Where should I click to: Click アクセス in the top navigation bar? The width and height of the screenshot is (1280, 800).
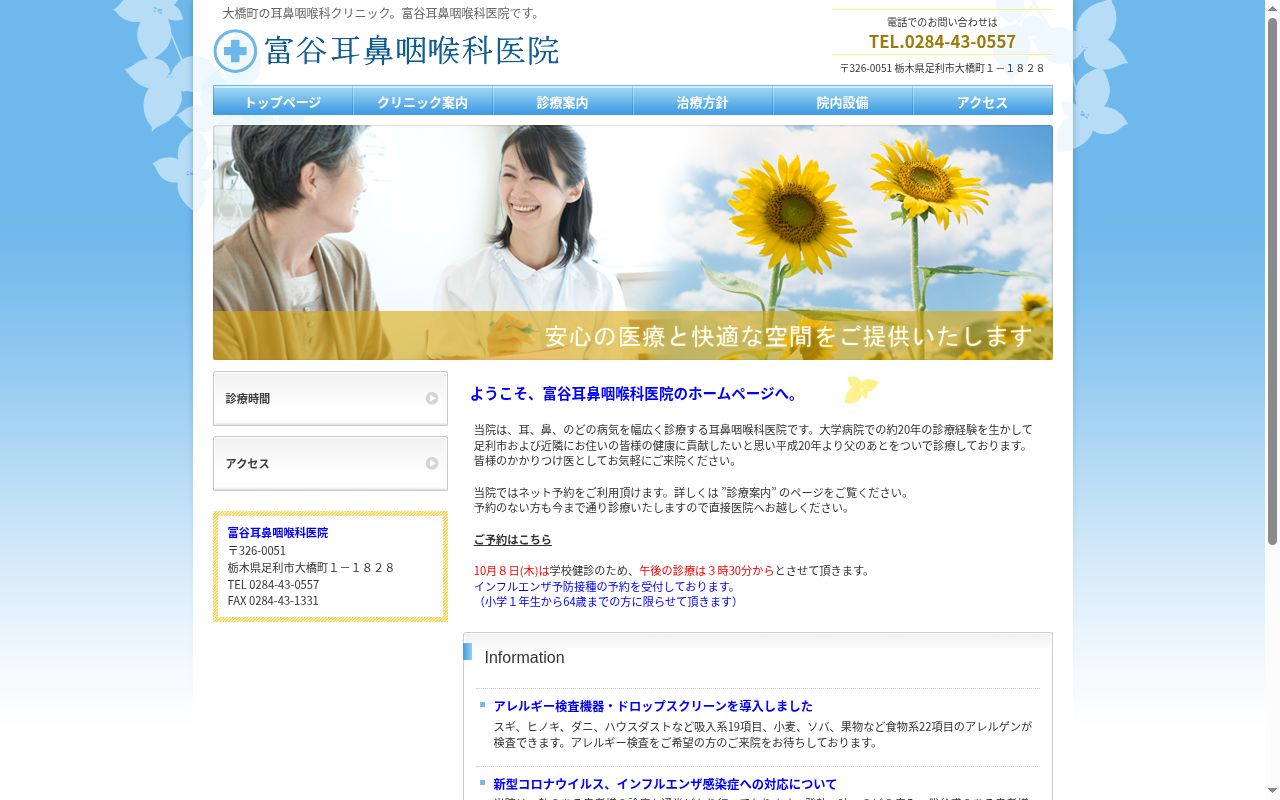[983, 101]
